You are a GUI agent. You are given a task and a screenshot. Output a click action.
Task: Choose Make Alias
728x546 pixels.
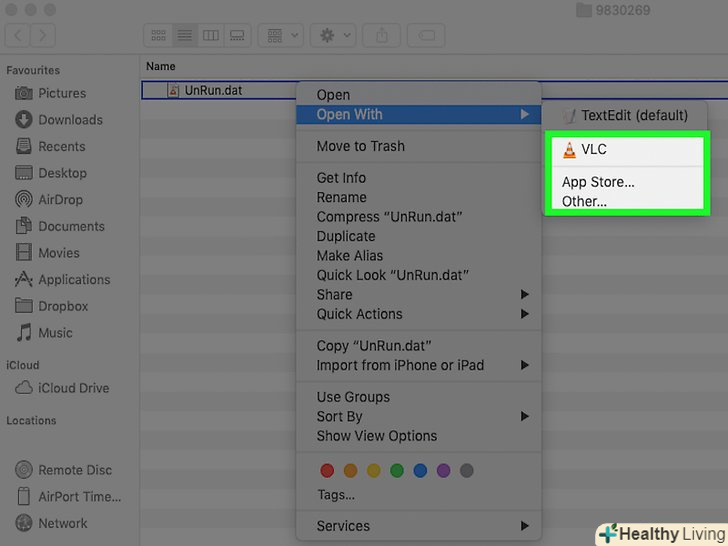coord(419,256)
